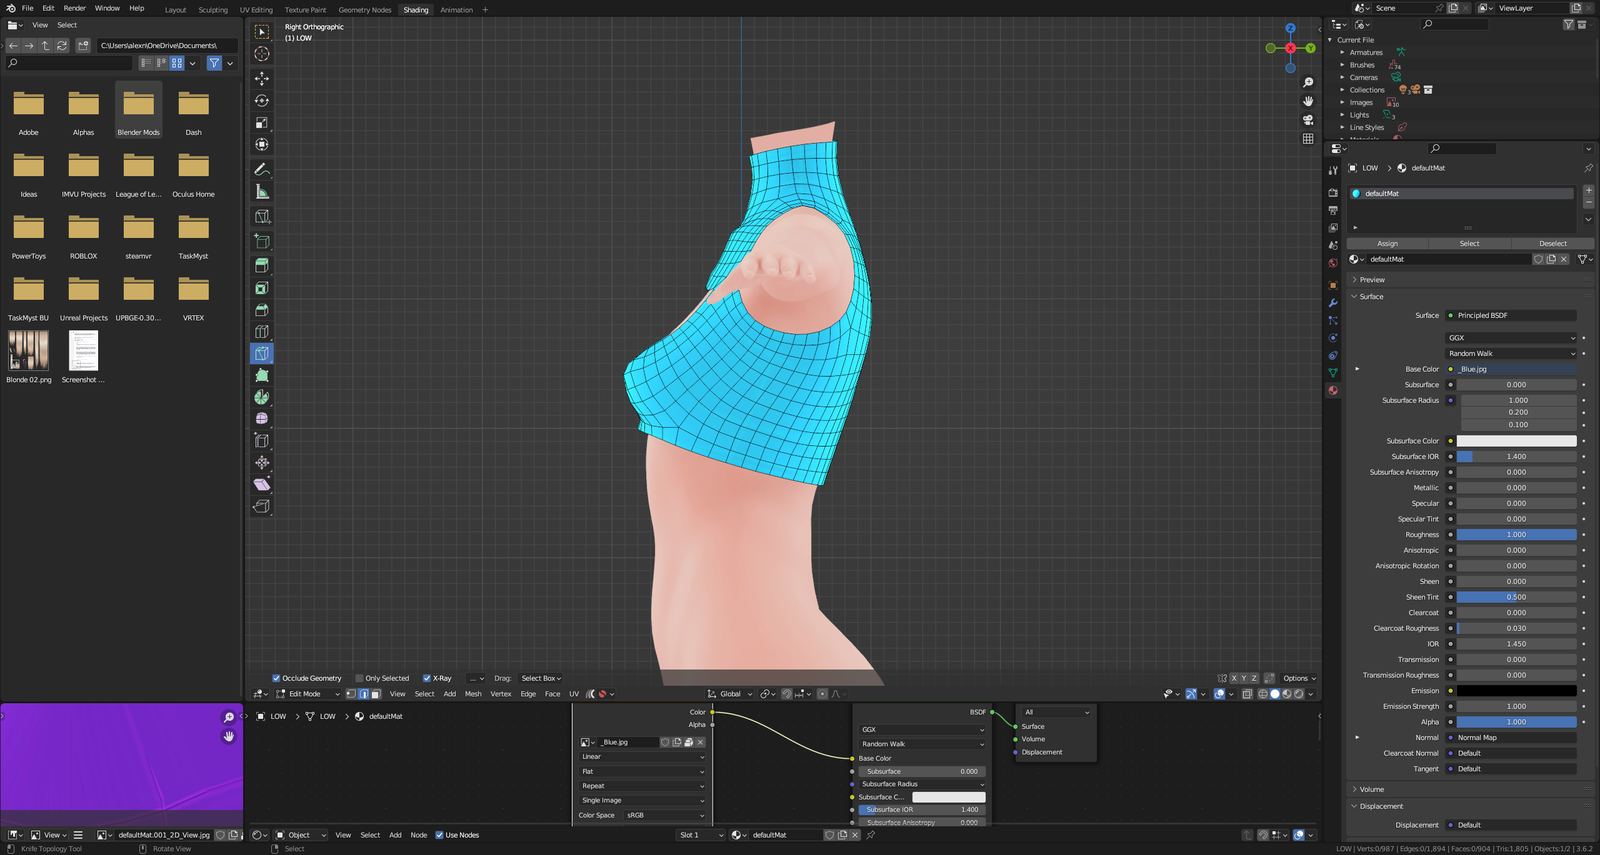The image size is (1600, 855).
Task: Choose the Select Box tool
Action: tap(262, 32)
